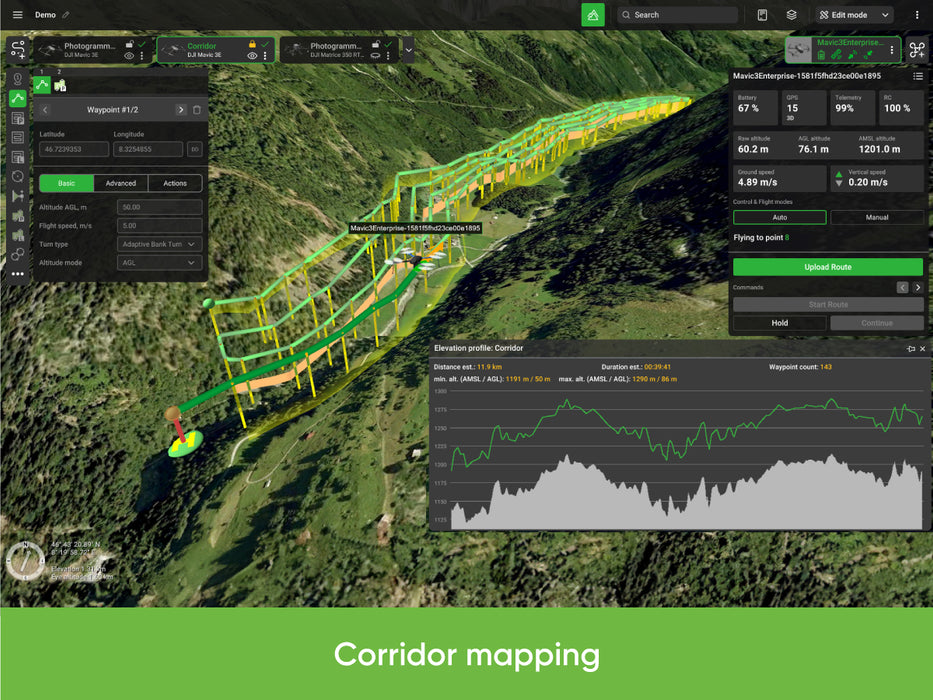The height and width of the screenshot is (700, 933).
Task: Select the Waypoint tool in the left toolbar
Action: coord(19,78)
